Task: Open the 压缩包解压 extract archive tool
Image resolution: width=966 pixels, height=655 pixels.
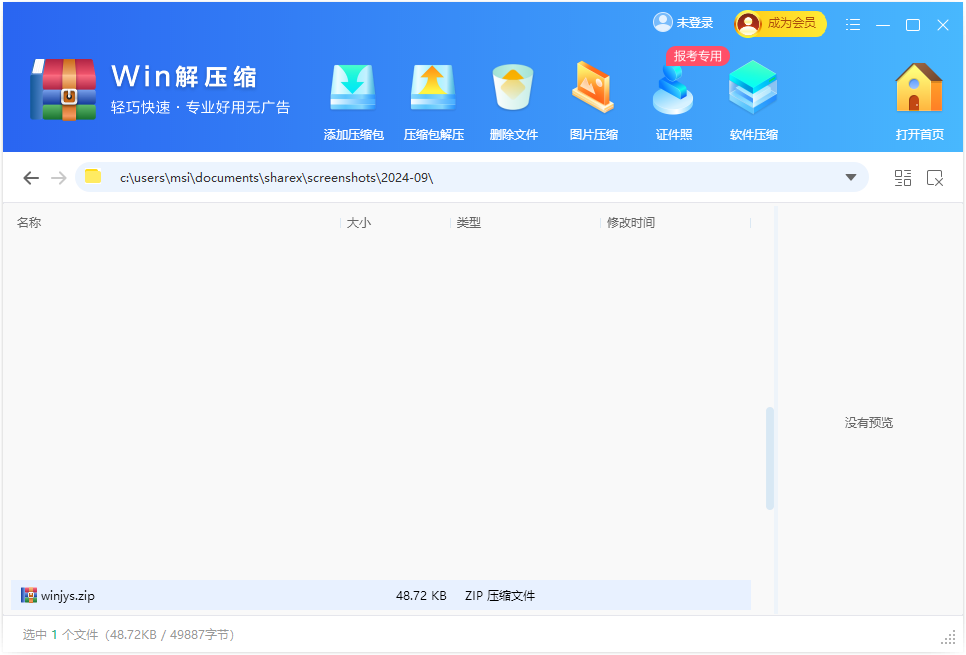Action: (433, 87)
